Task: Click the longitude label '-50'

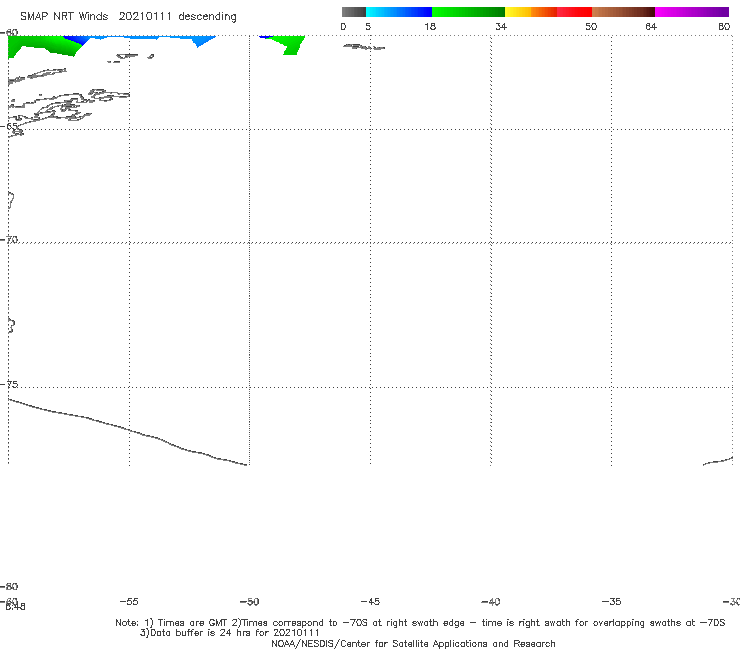Action: [250, 602]
